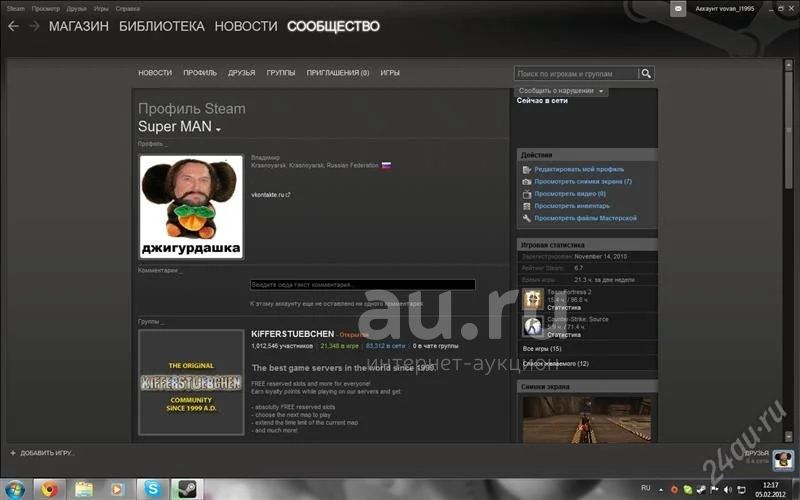Click the comment text input field
This screenshot has height=500, width=800.
point(363,285)
